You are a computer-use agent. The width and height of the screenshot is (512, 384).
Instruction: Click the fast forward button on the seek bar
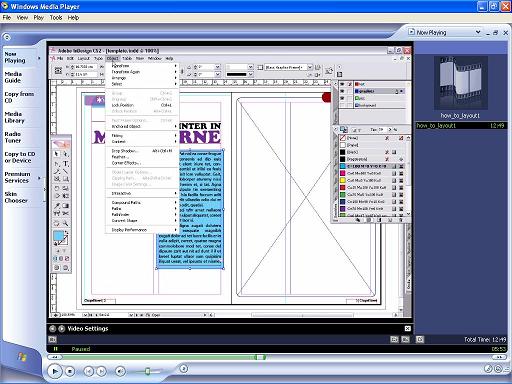(499, 357)
